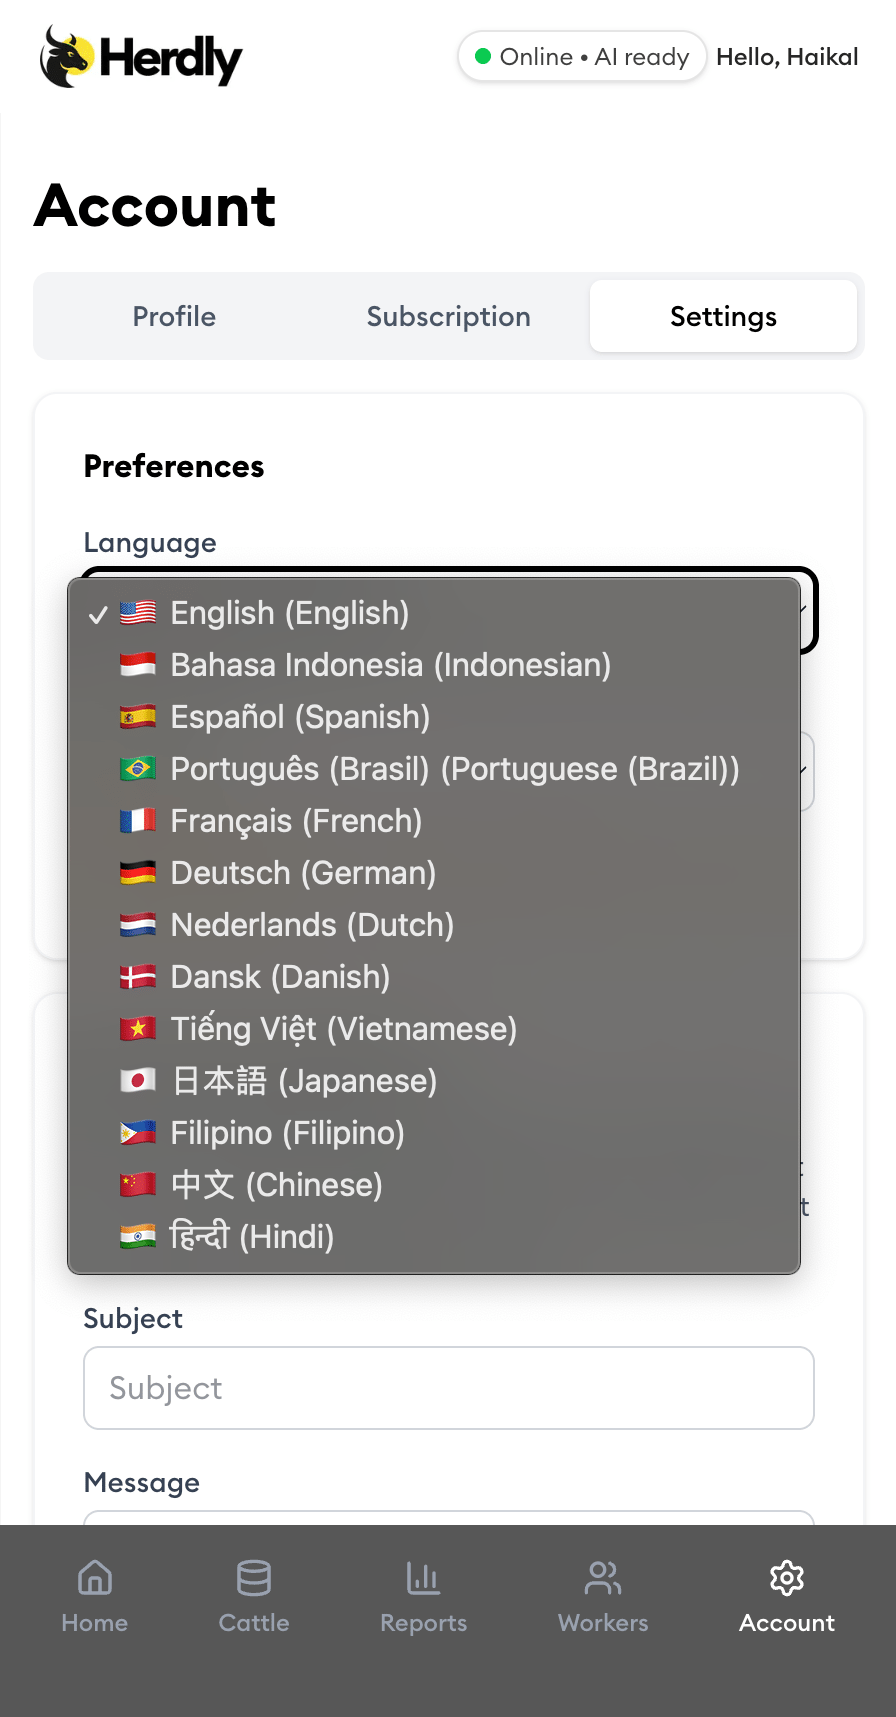Screen dimensions: 896x1717
Task: Open the Account gear icon
Action: (787, 1578)
